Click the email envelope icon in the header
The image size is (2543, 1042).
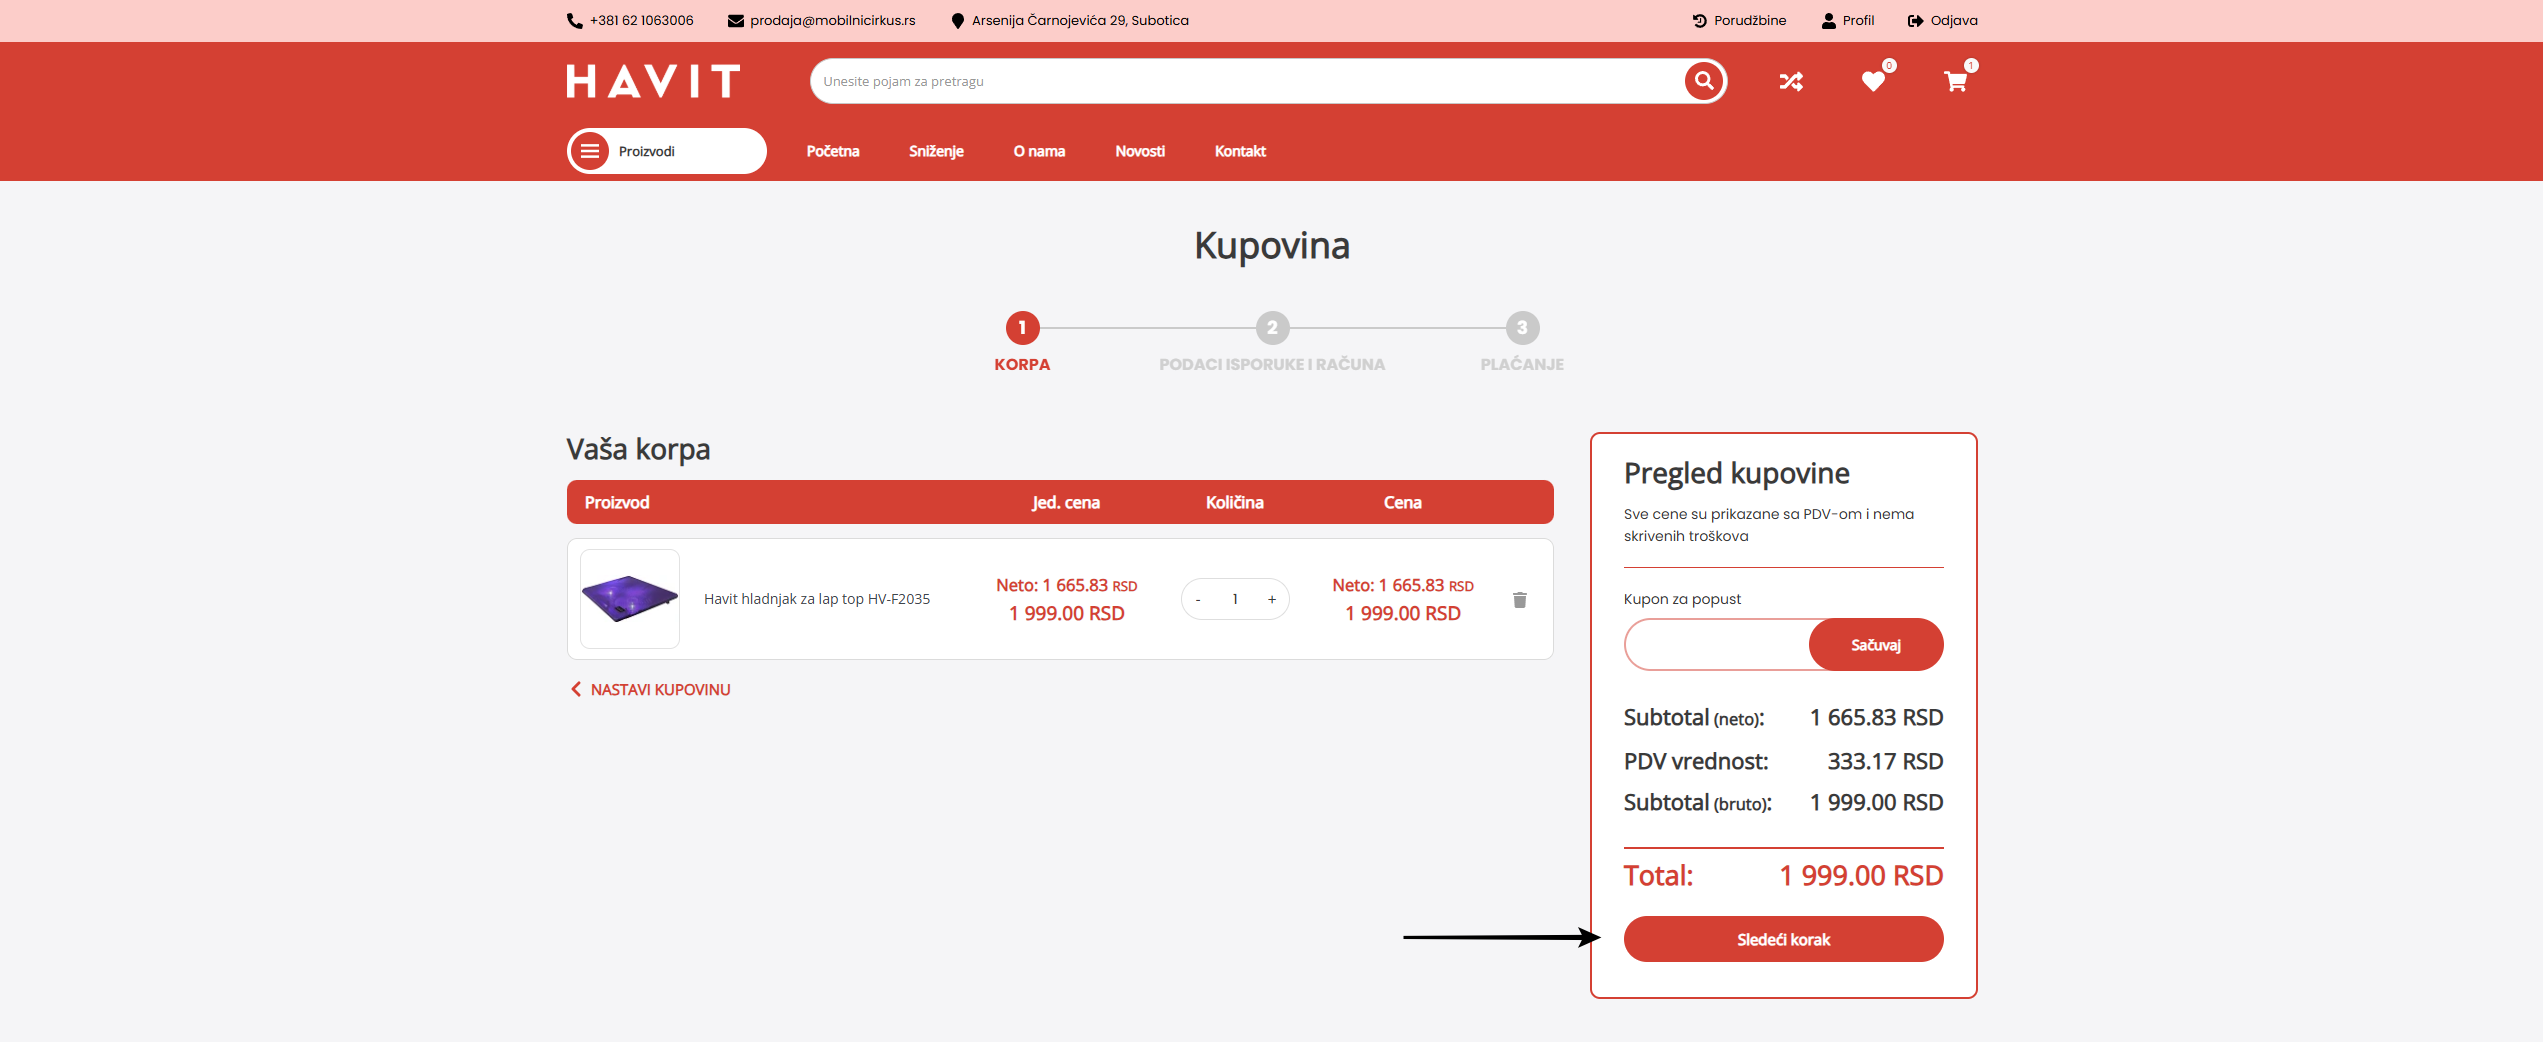click(x=735, y=20)
